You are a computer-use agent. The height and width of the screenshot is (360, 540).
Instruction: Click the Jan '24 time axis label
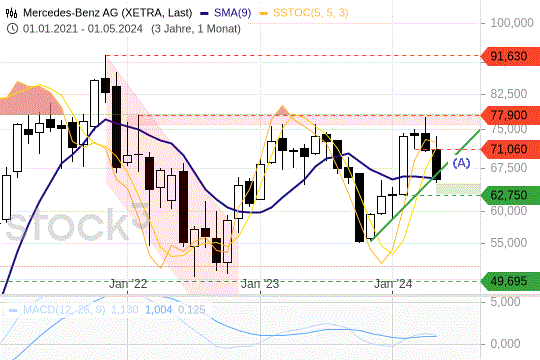[x=393, y=284]
